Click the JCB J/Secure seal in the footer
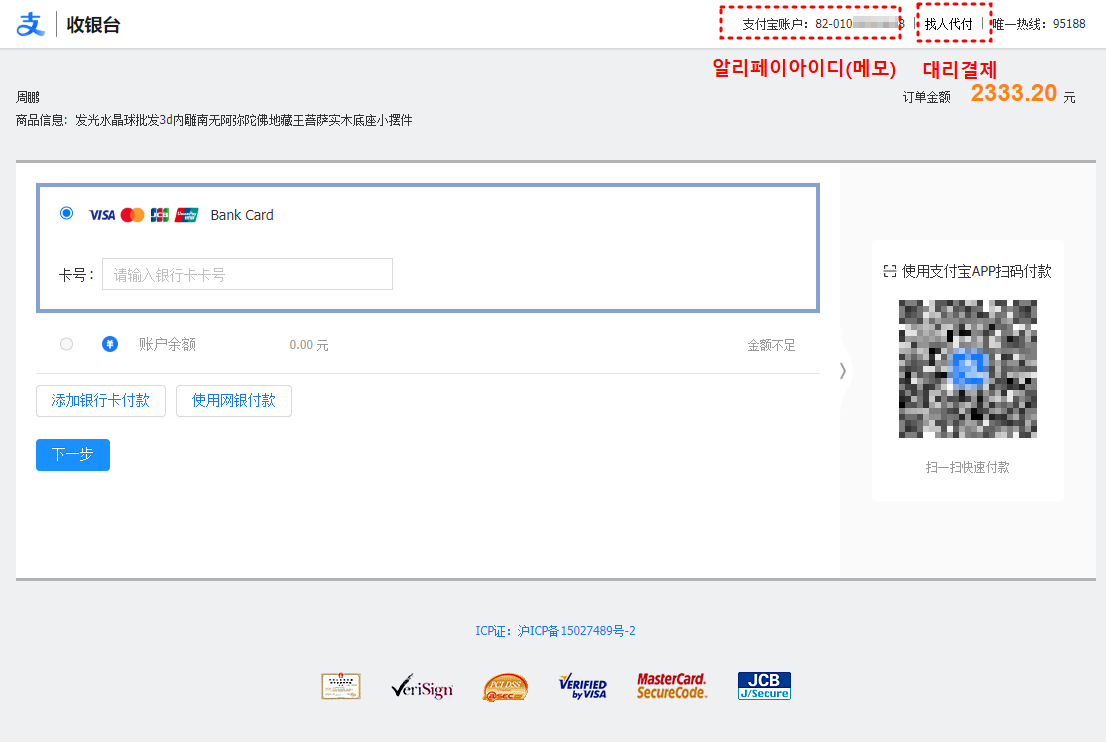1106x742 pixels. coord(763,685)
